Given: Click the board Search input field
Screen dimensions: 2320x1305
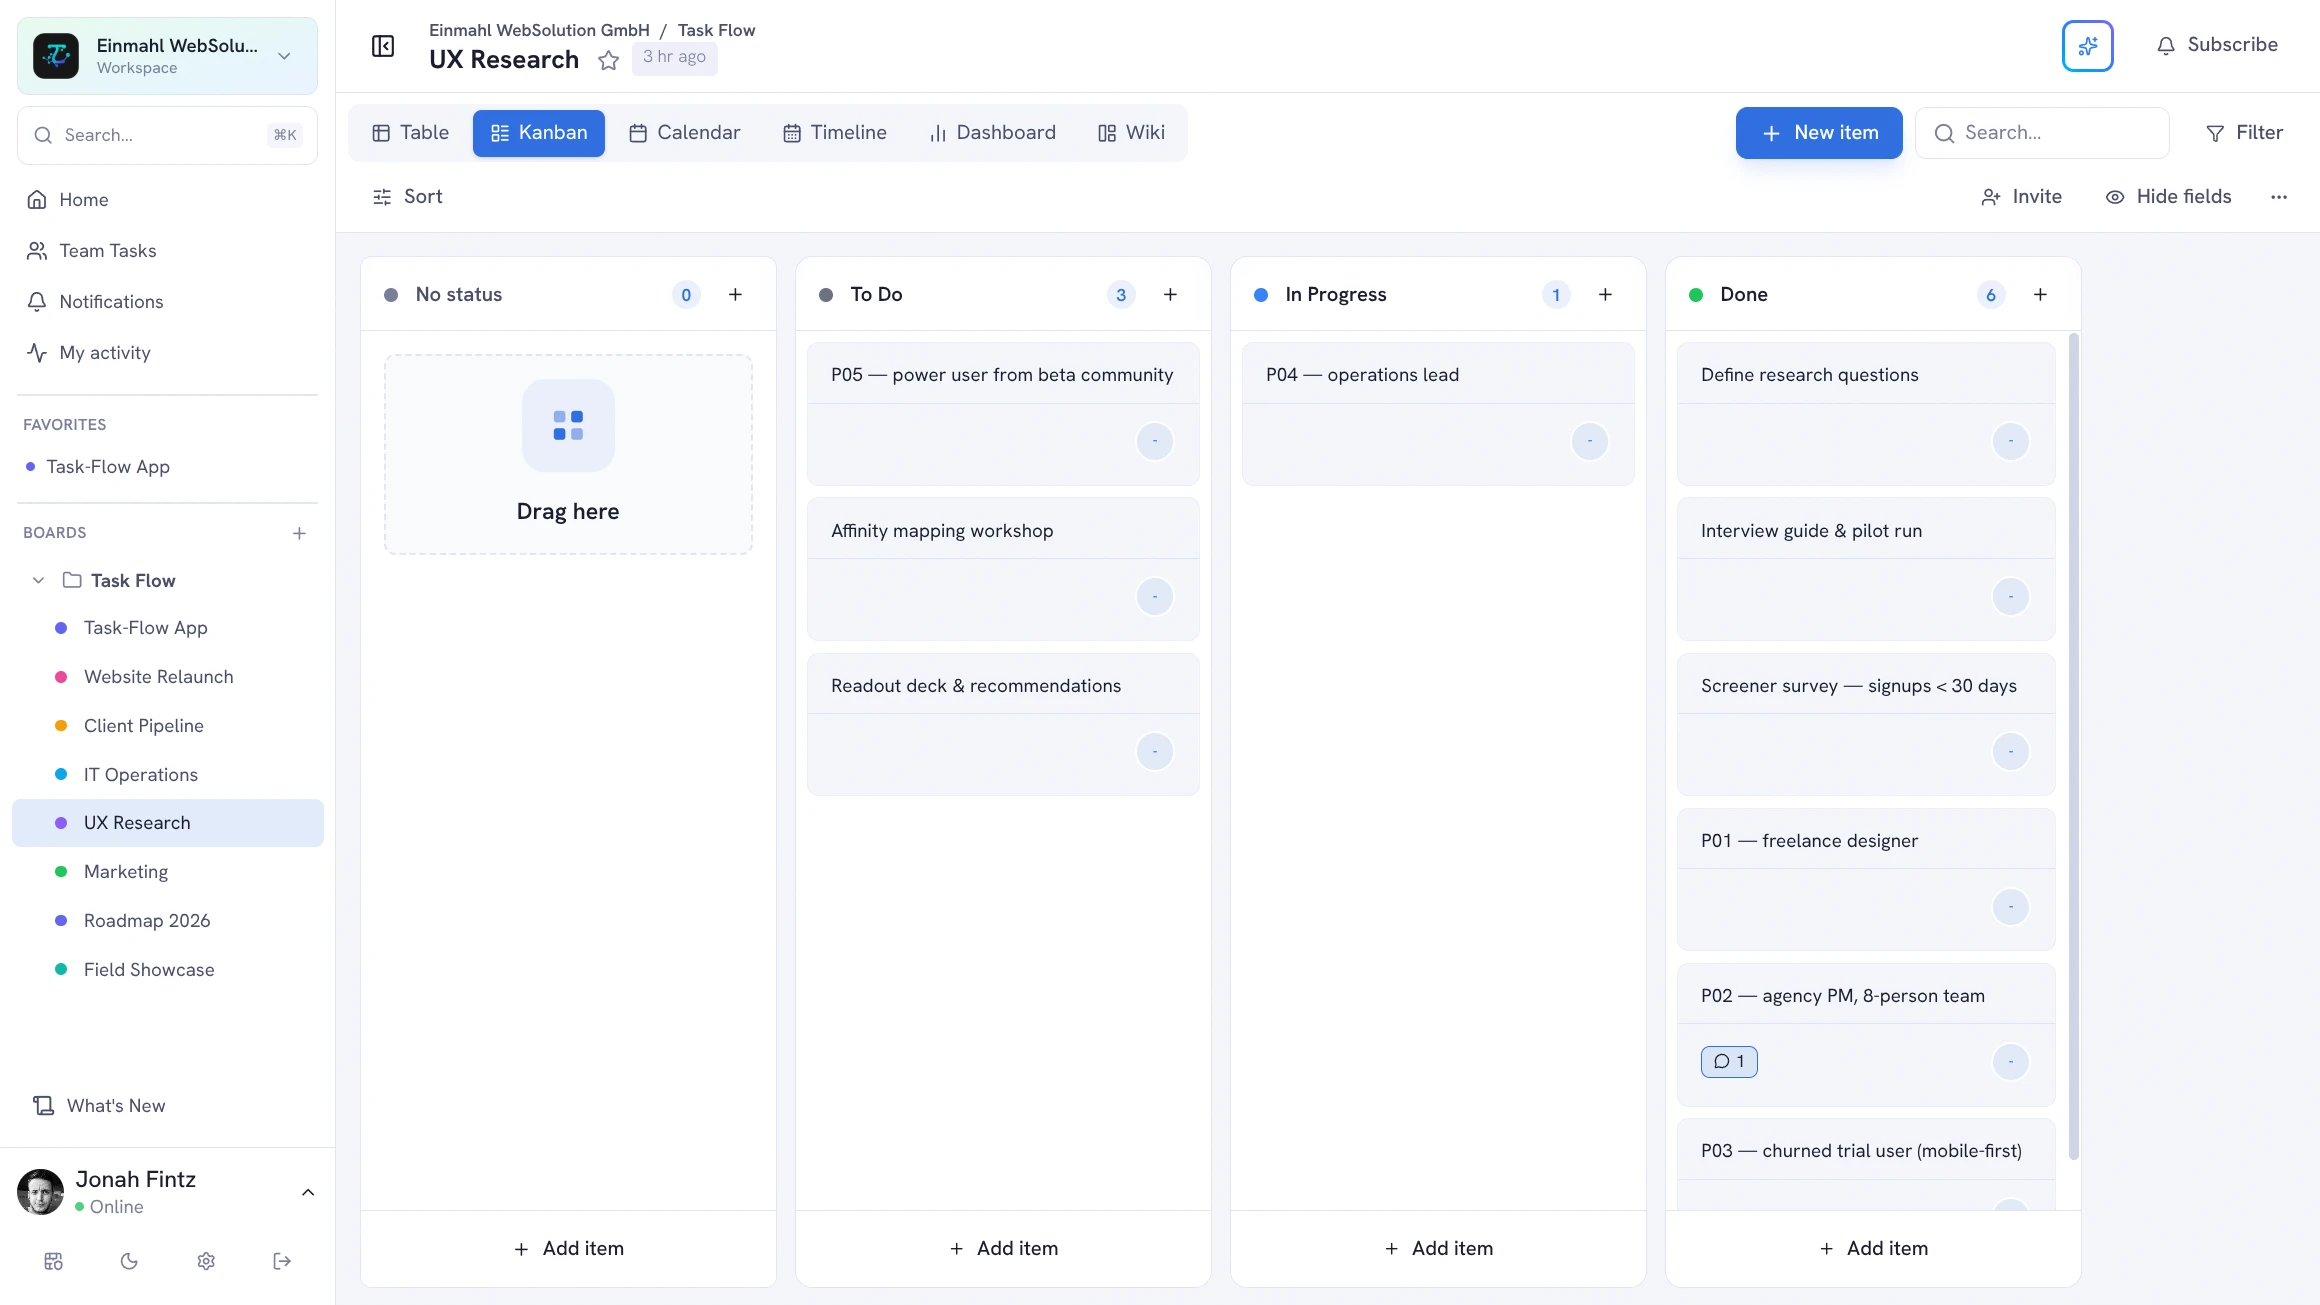Looking at the screenshot, I should click(2042, 133).
